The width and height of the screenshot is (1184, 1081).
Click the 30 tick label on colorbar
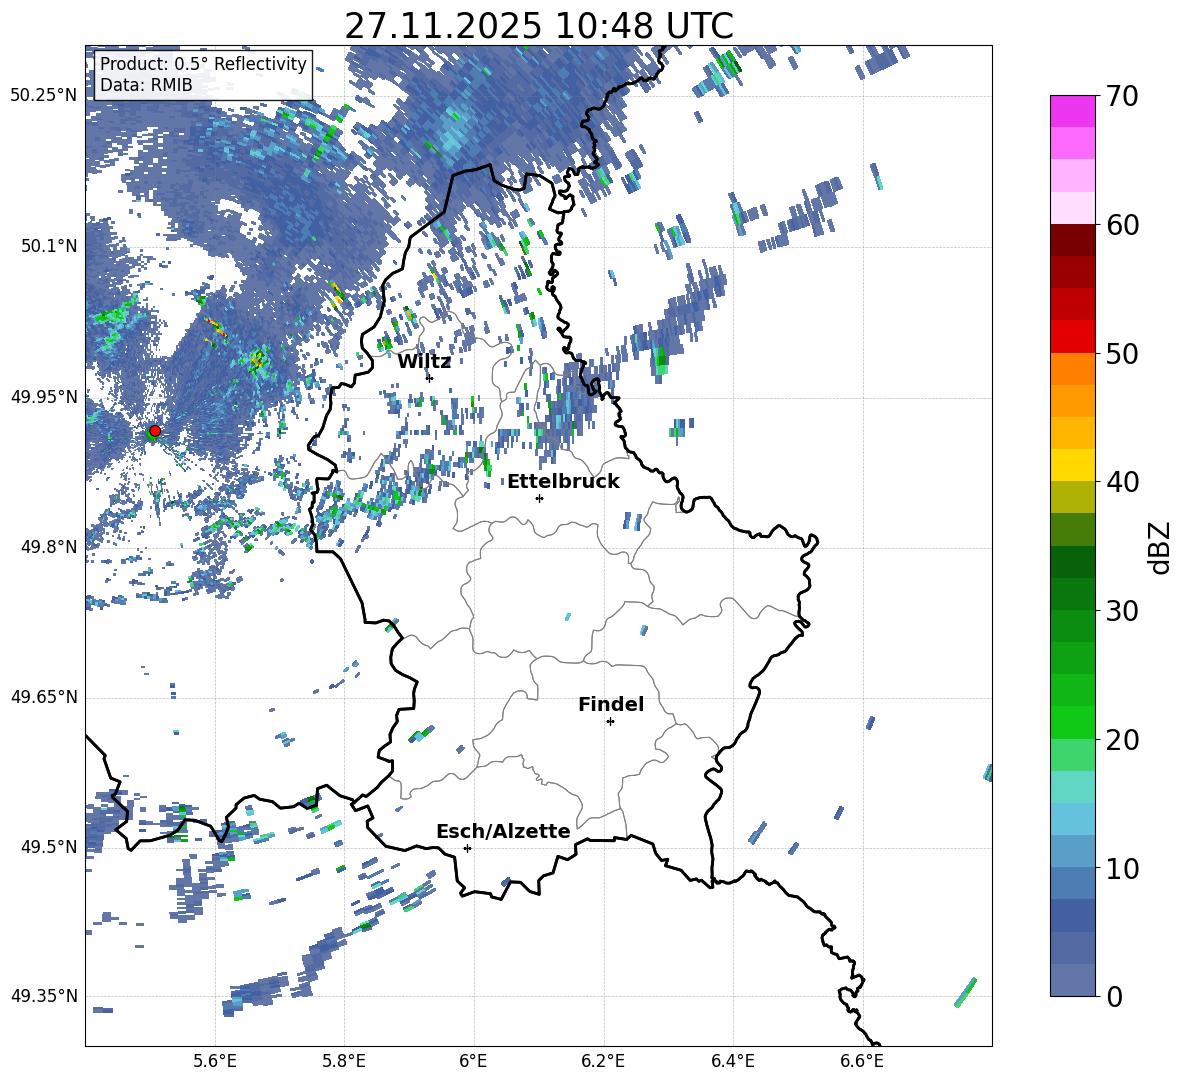[1122, 611]
